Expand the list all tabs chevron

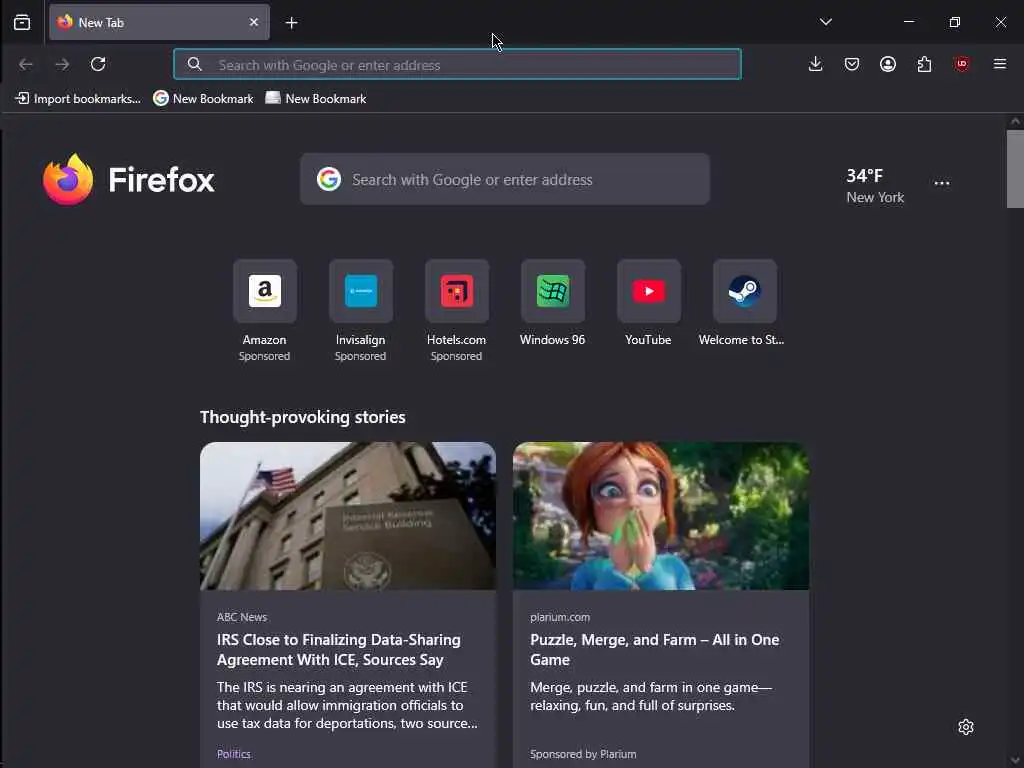pos(825,22)
